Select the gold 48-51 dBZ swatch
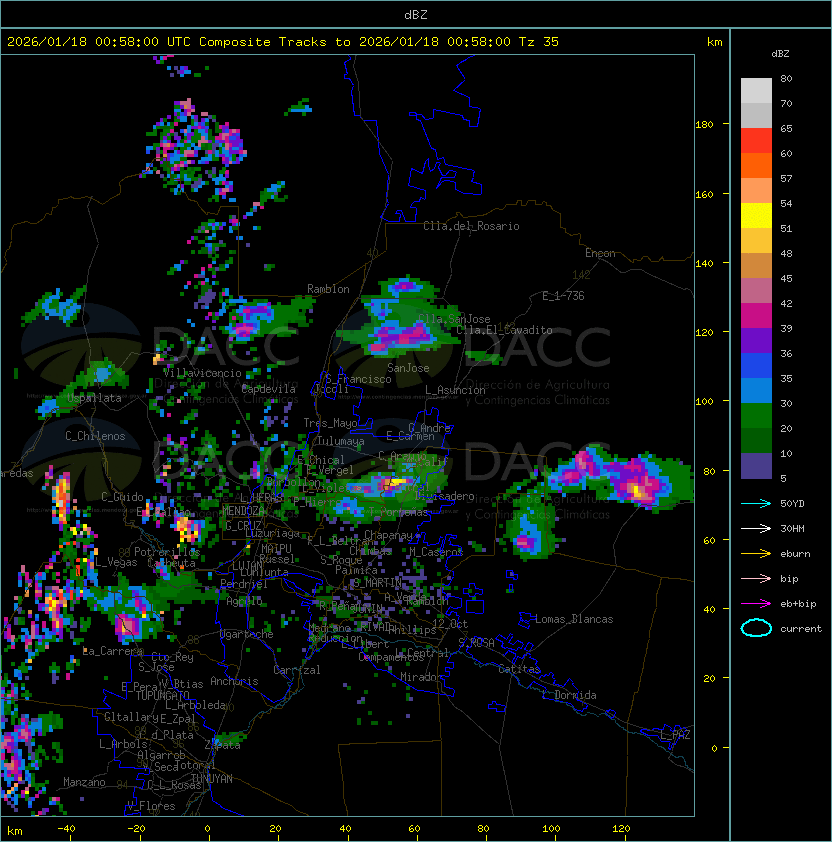Viewport: 832px width, 842px height. (756, 241)
